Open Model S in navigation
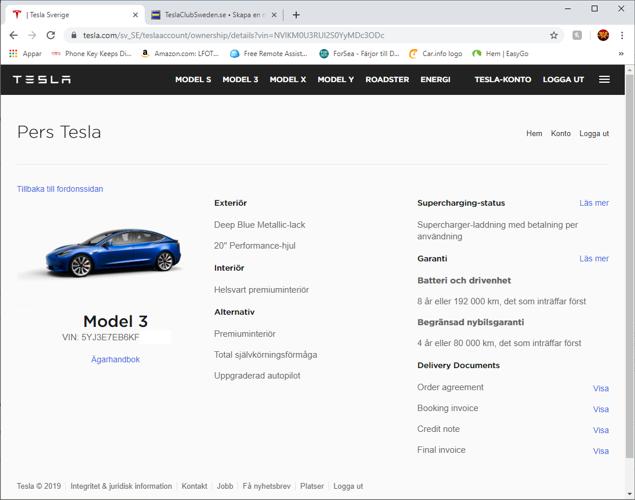Screen dimensions: 635x500 (193, 79)
